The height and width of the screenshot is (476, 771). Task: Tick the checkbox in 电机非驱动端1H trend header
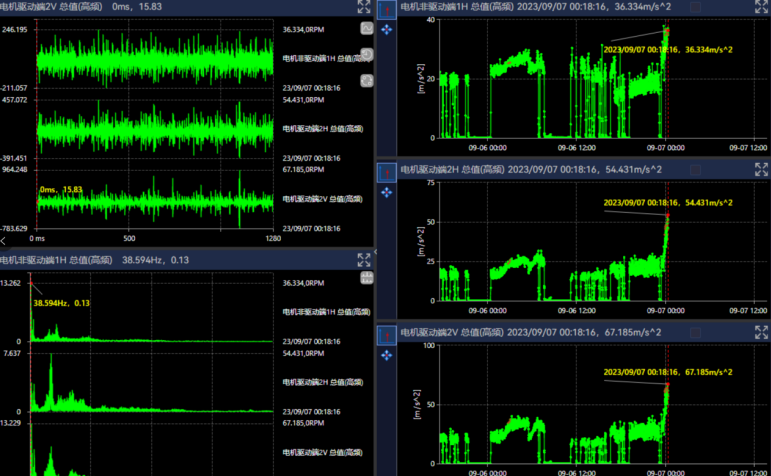tap(695, 7)
